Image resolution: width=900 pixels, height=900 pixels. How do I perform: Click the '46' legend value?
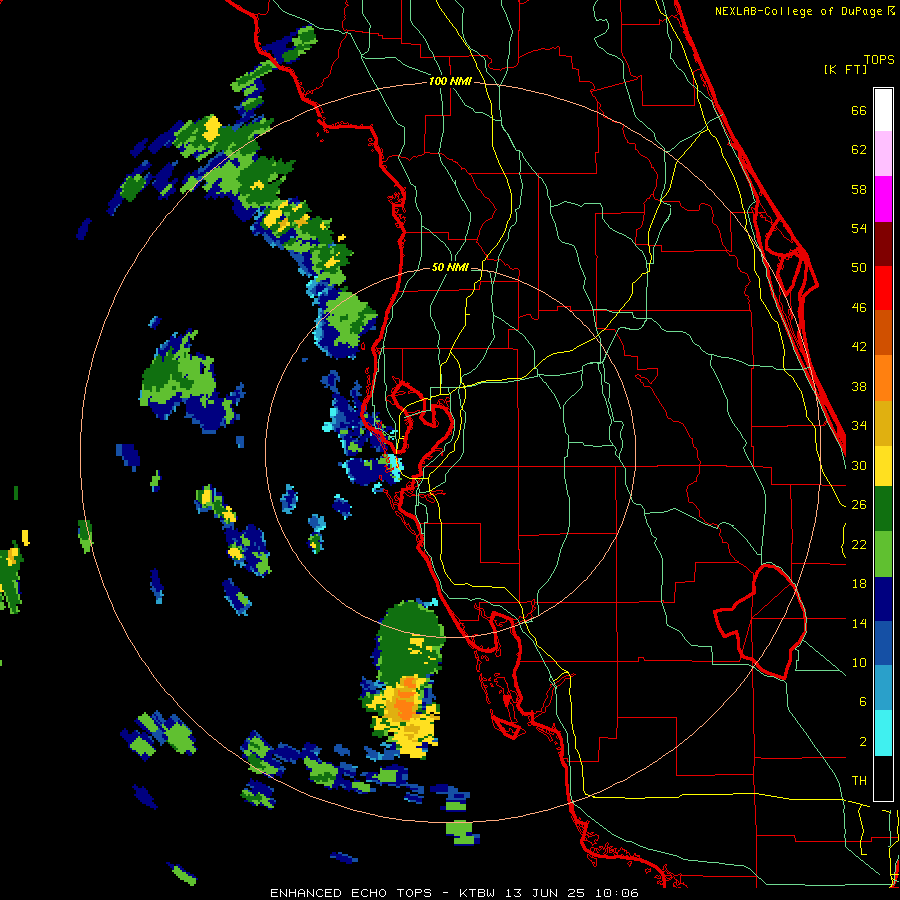[859, 308]
